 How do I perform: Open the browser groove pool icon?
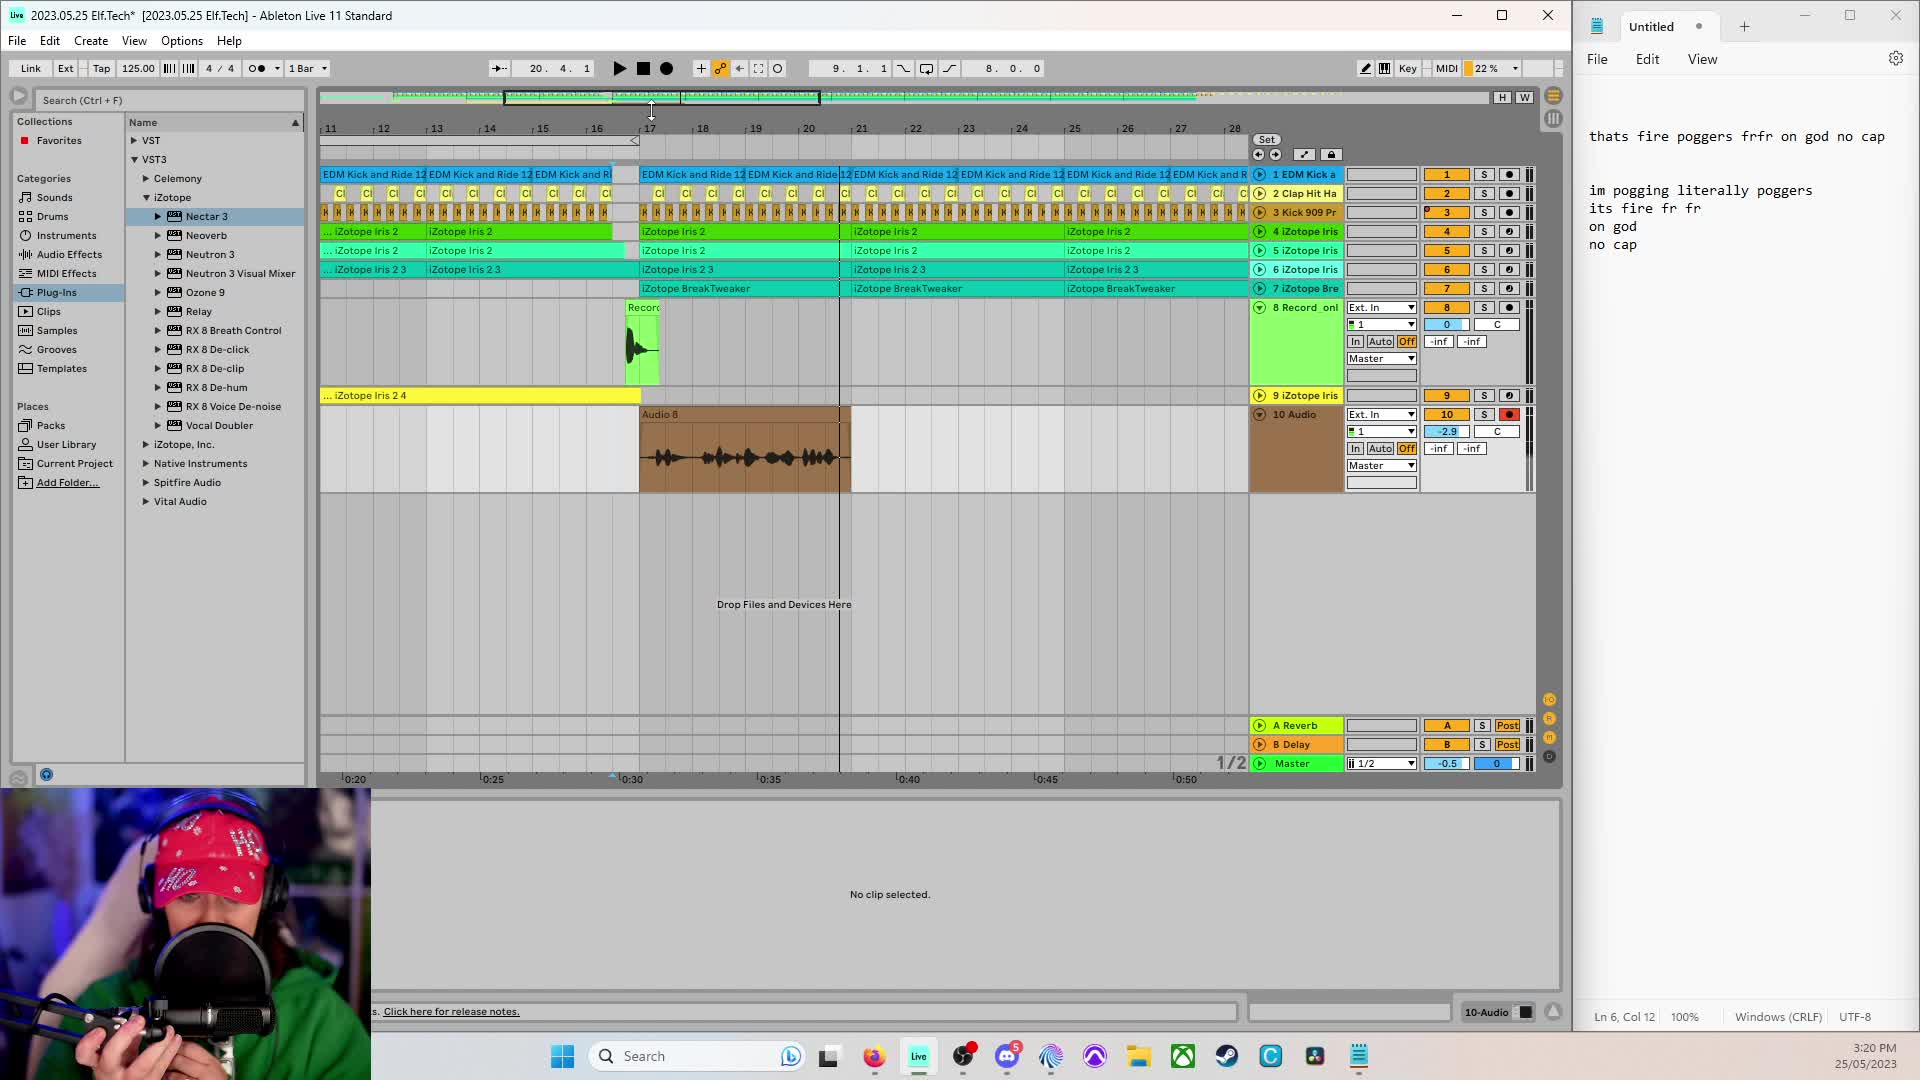[x=18, y=777]
